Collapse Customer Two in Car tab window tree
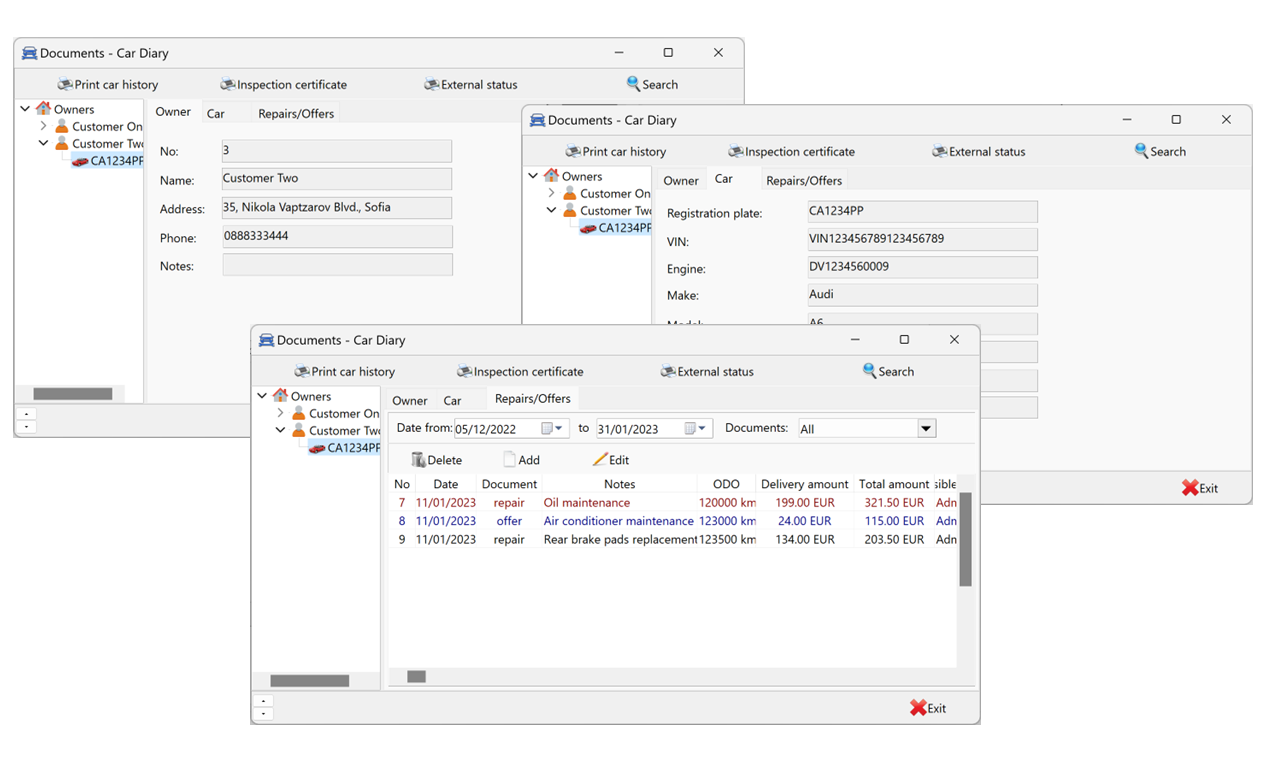 pos(551,210)
